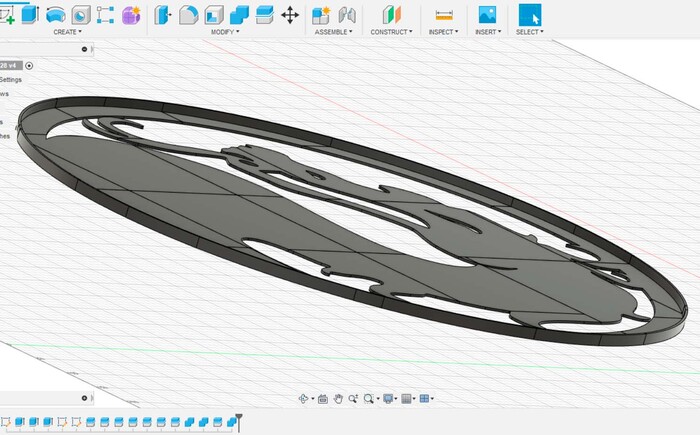Screen dimensions: 700x435
Task: Click the Insert image icon
Action: (x=487, y=15)
